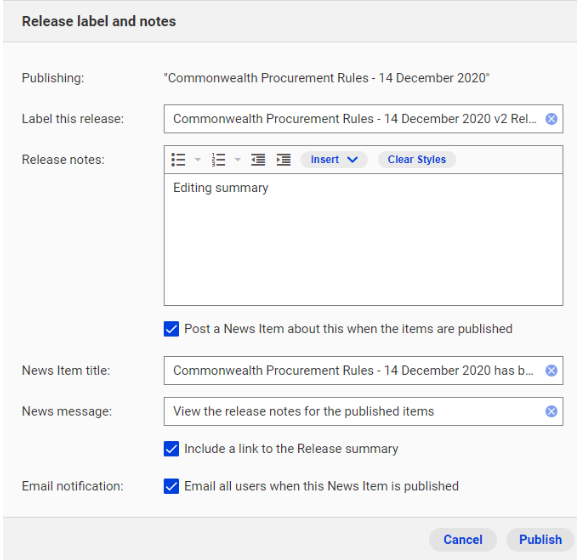Image resolution: width=578 pixels, height=560 pixels.
Task: Clear the News Item title field
Action: (551, 371)
